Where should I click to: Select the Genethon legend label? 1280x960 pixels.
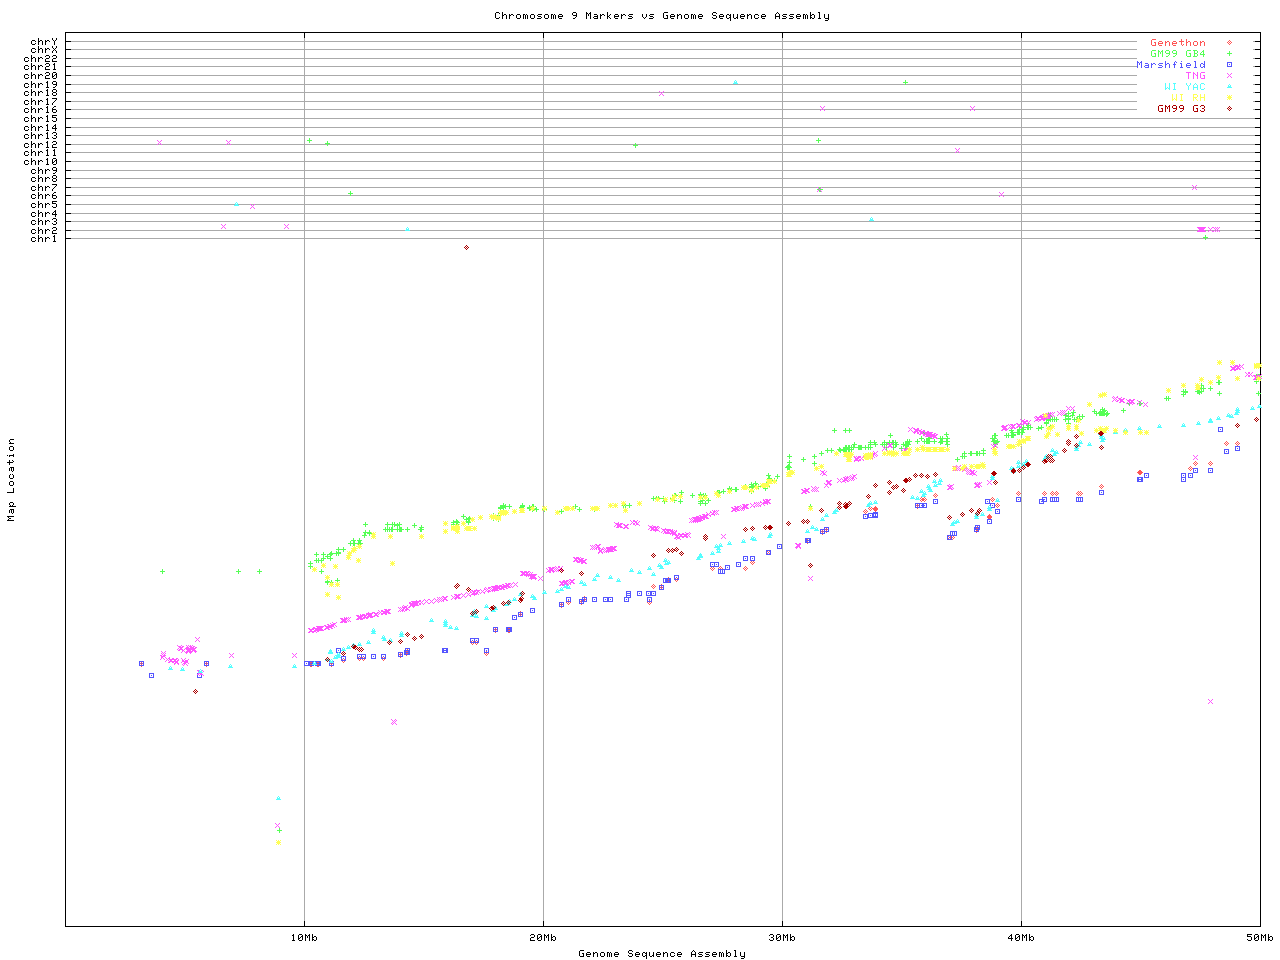[x=1177, y=43]
